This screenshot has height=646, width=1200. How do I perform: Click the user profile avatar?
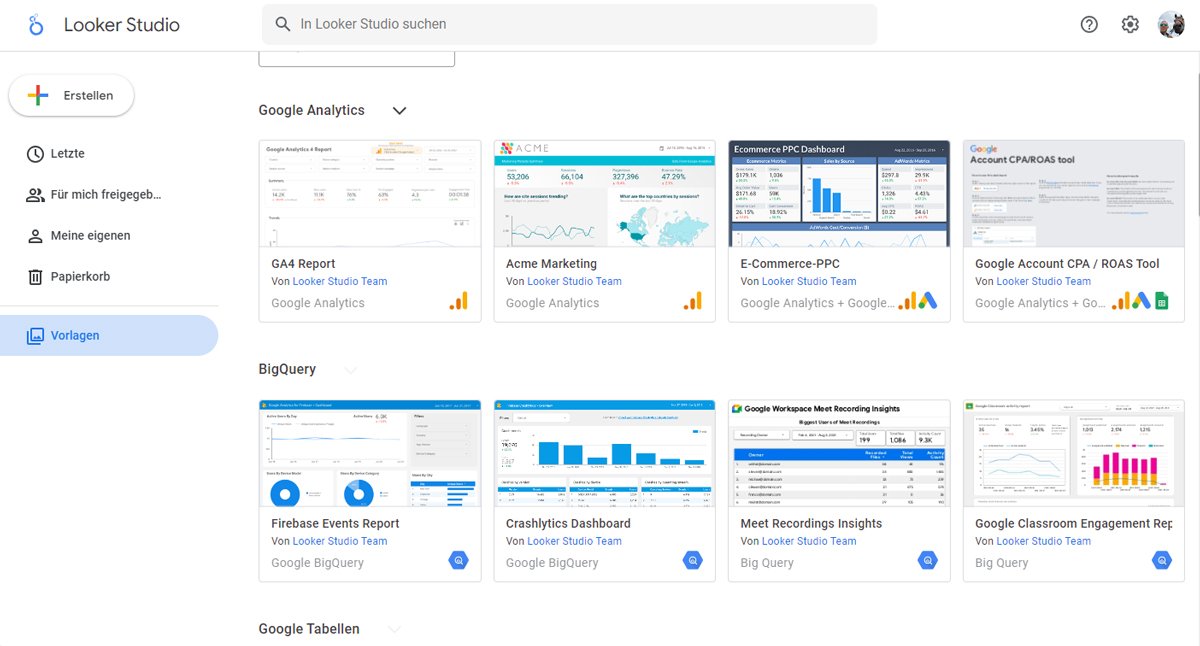coord(1171,25)
